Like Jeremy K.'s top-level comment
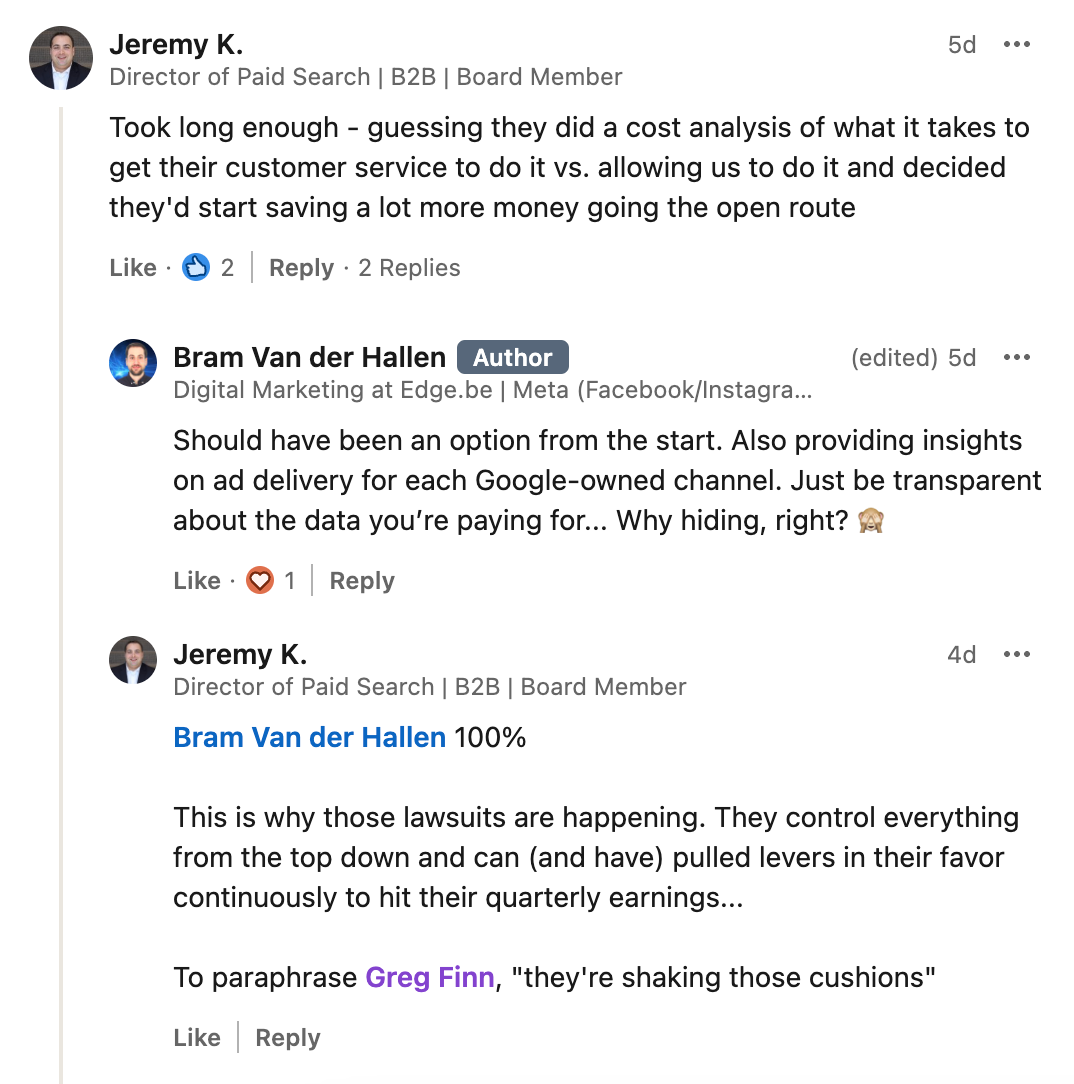Screen dimensions: 1074x1084 click(133, 268)
